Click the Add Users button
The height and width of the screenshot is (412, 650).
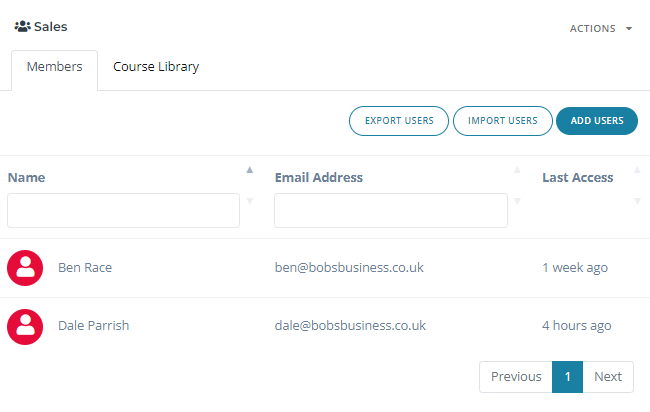pyautogui.click(x=597, y=121)
